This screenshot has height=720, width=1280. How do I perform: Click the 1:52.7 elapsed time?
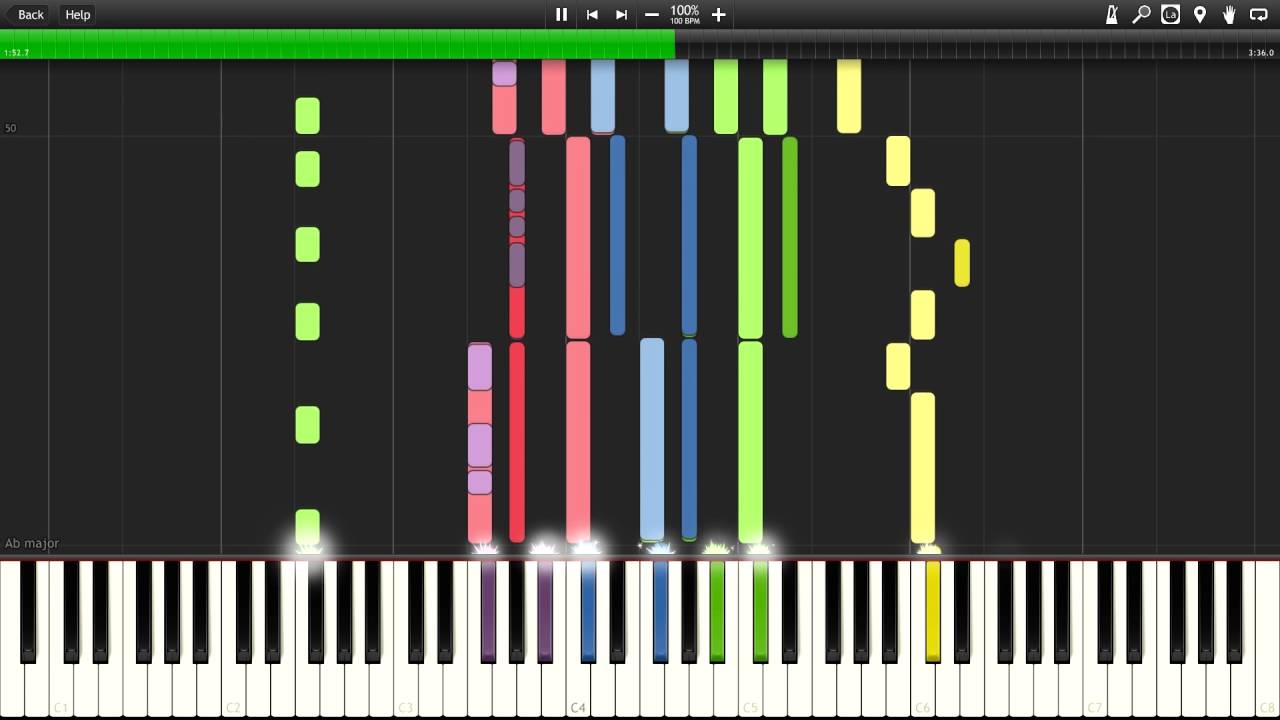click(17, 53)
